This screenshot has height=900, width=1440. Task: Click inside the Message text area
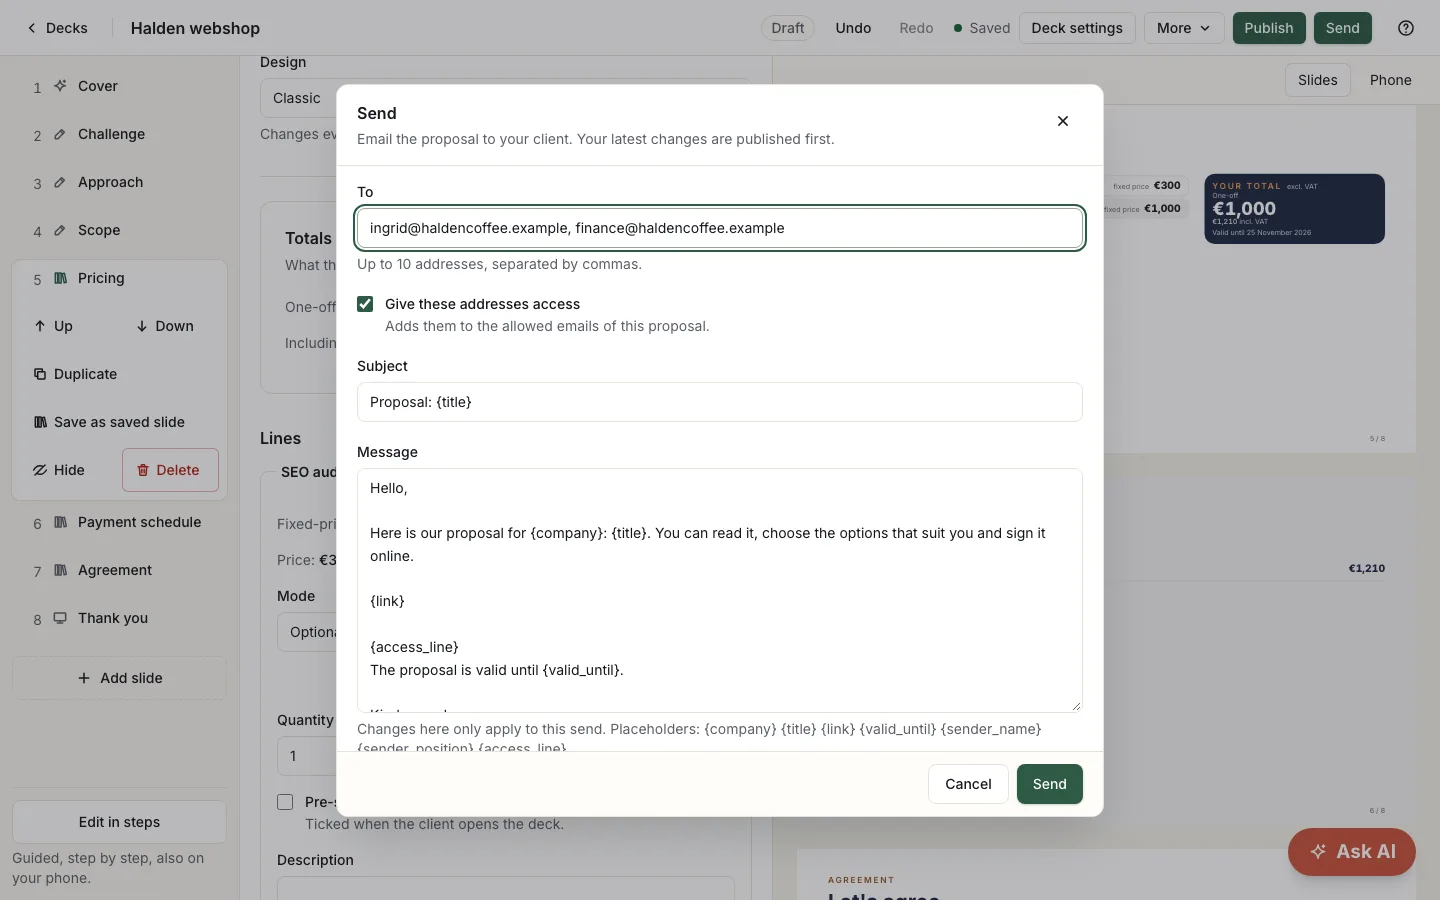tap(720, 590)
